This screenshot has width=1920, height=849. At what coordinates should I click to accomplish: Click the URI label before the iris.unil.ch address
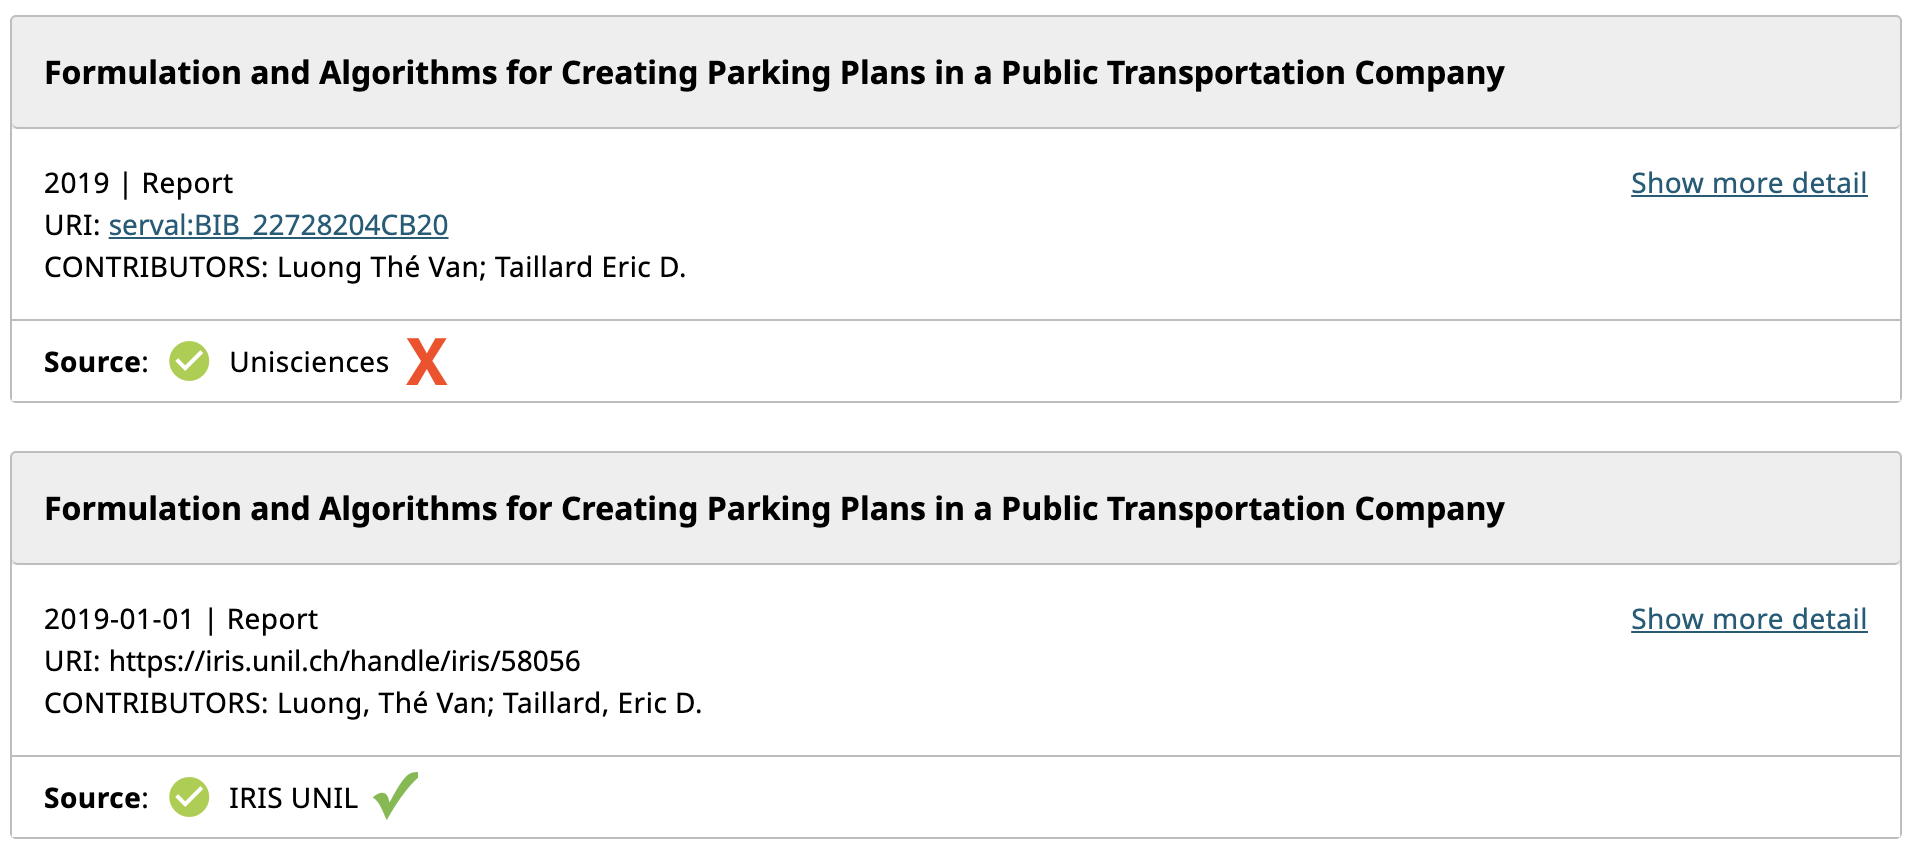point(72,662)
